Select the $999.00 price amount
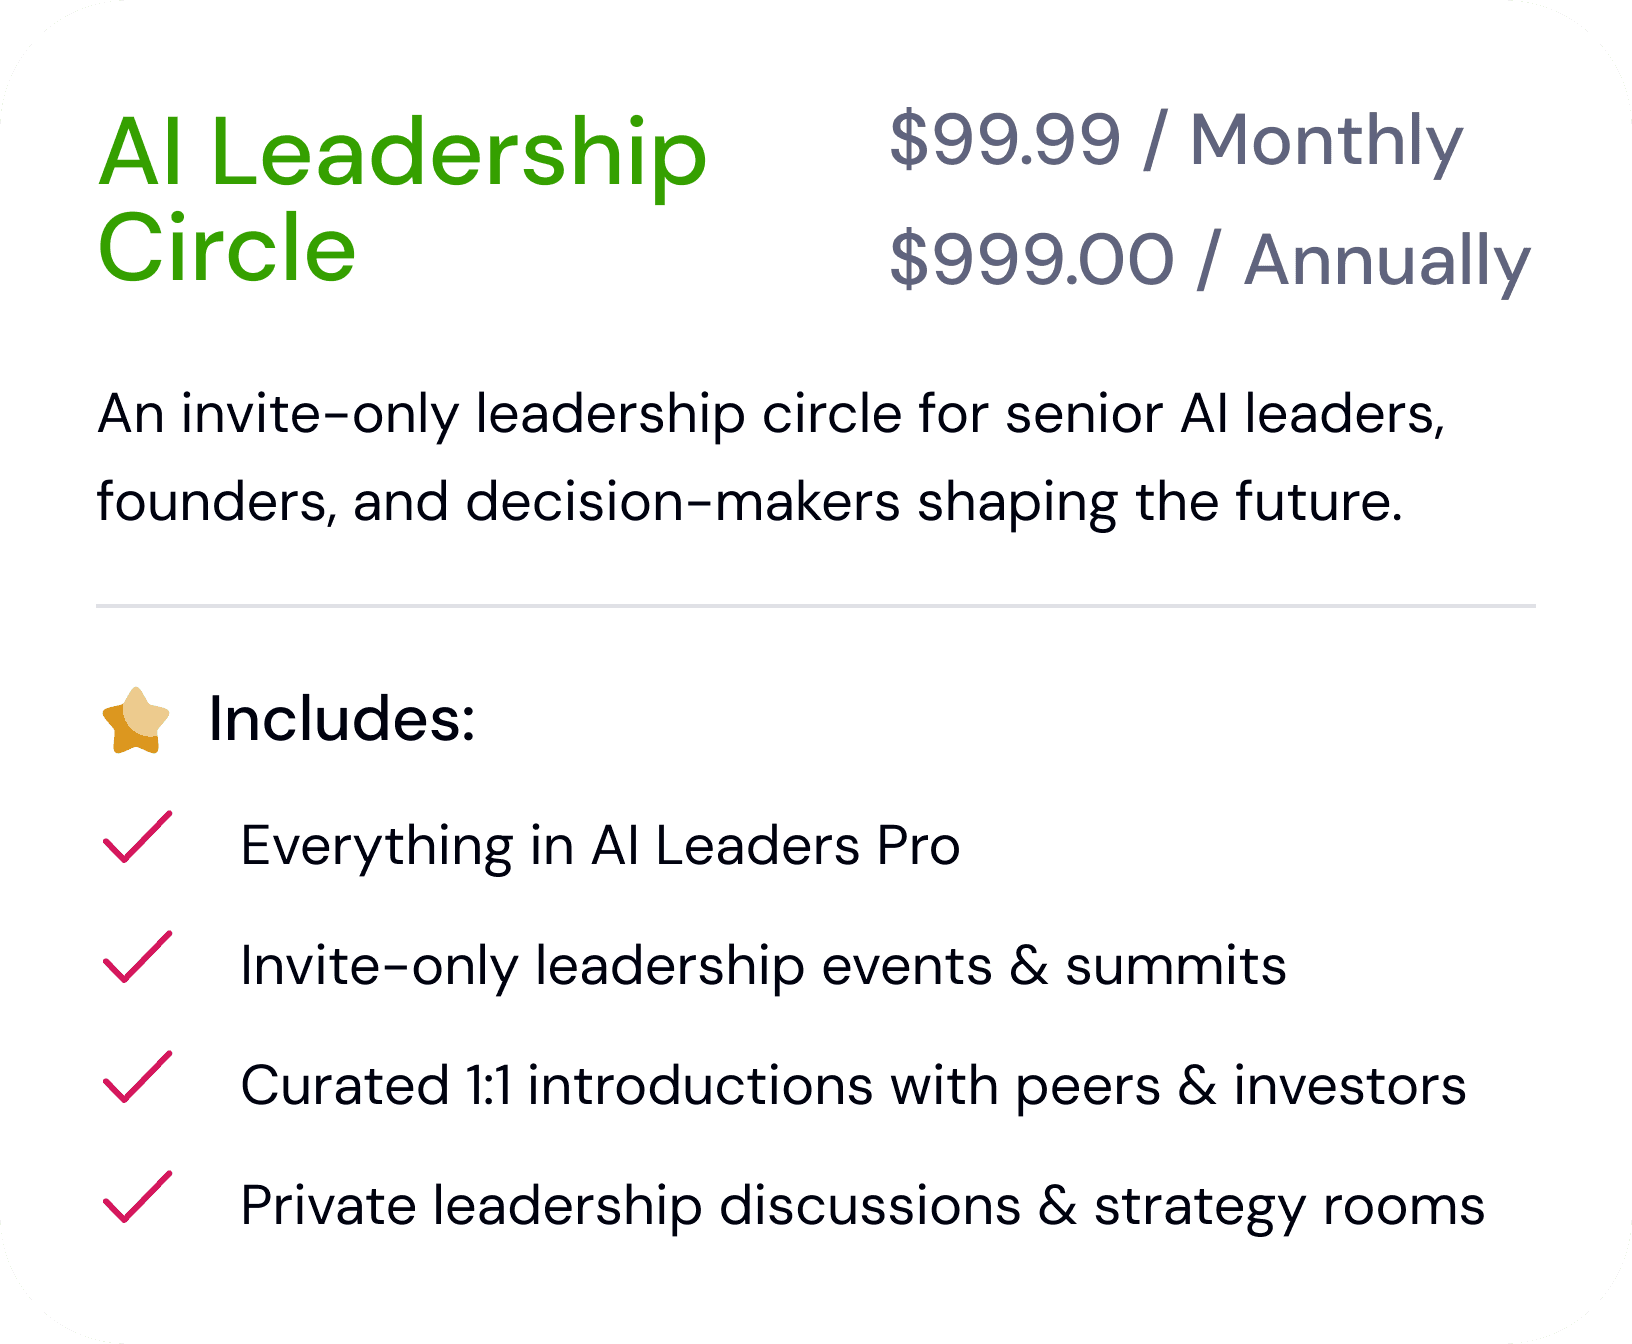The height and width of the screenshot is (1344, 1632). point(1031,260)
